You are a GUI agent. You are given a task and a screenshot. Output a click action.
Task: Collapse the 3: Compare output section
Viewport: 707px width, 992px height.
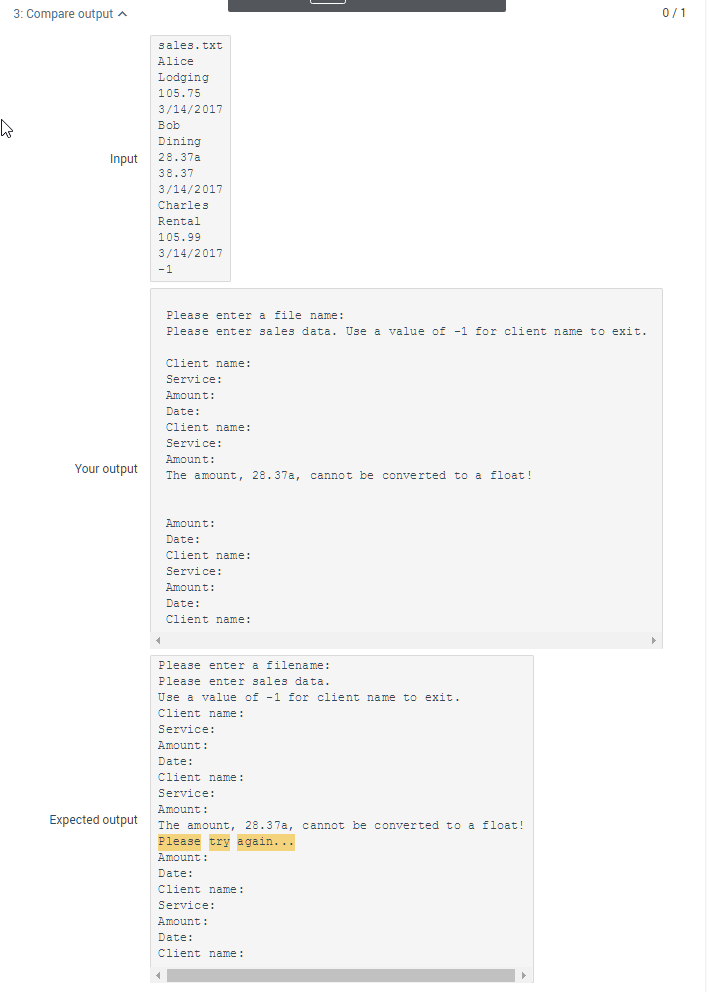pyautogui.click(x=70, y=14)
